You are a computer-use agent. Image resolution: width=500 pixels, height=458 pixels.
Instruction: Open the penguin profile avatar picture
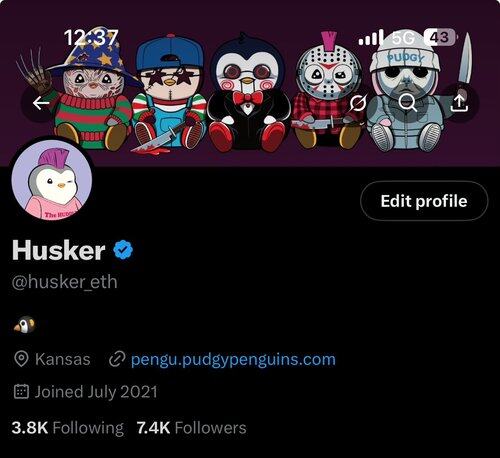click(x=52, y=180)
